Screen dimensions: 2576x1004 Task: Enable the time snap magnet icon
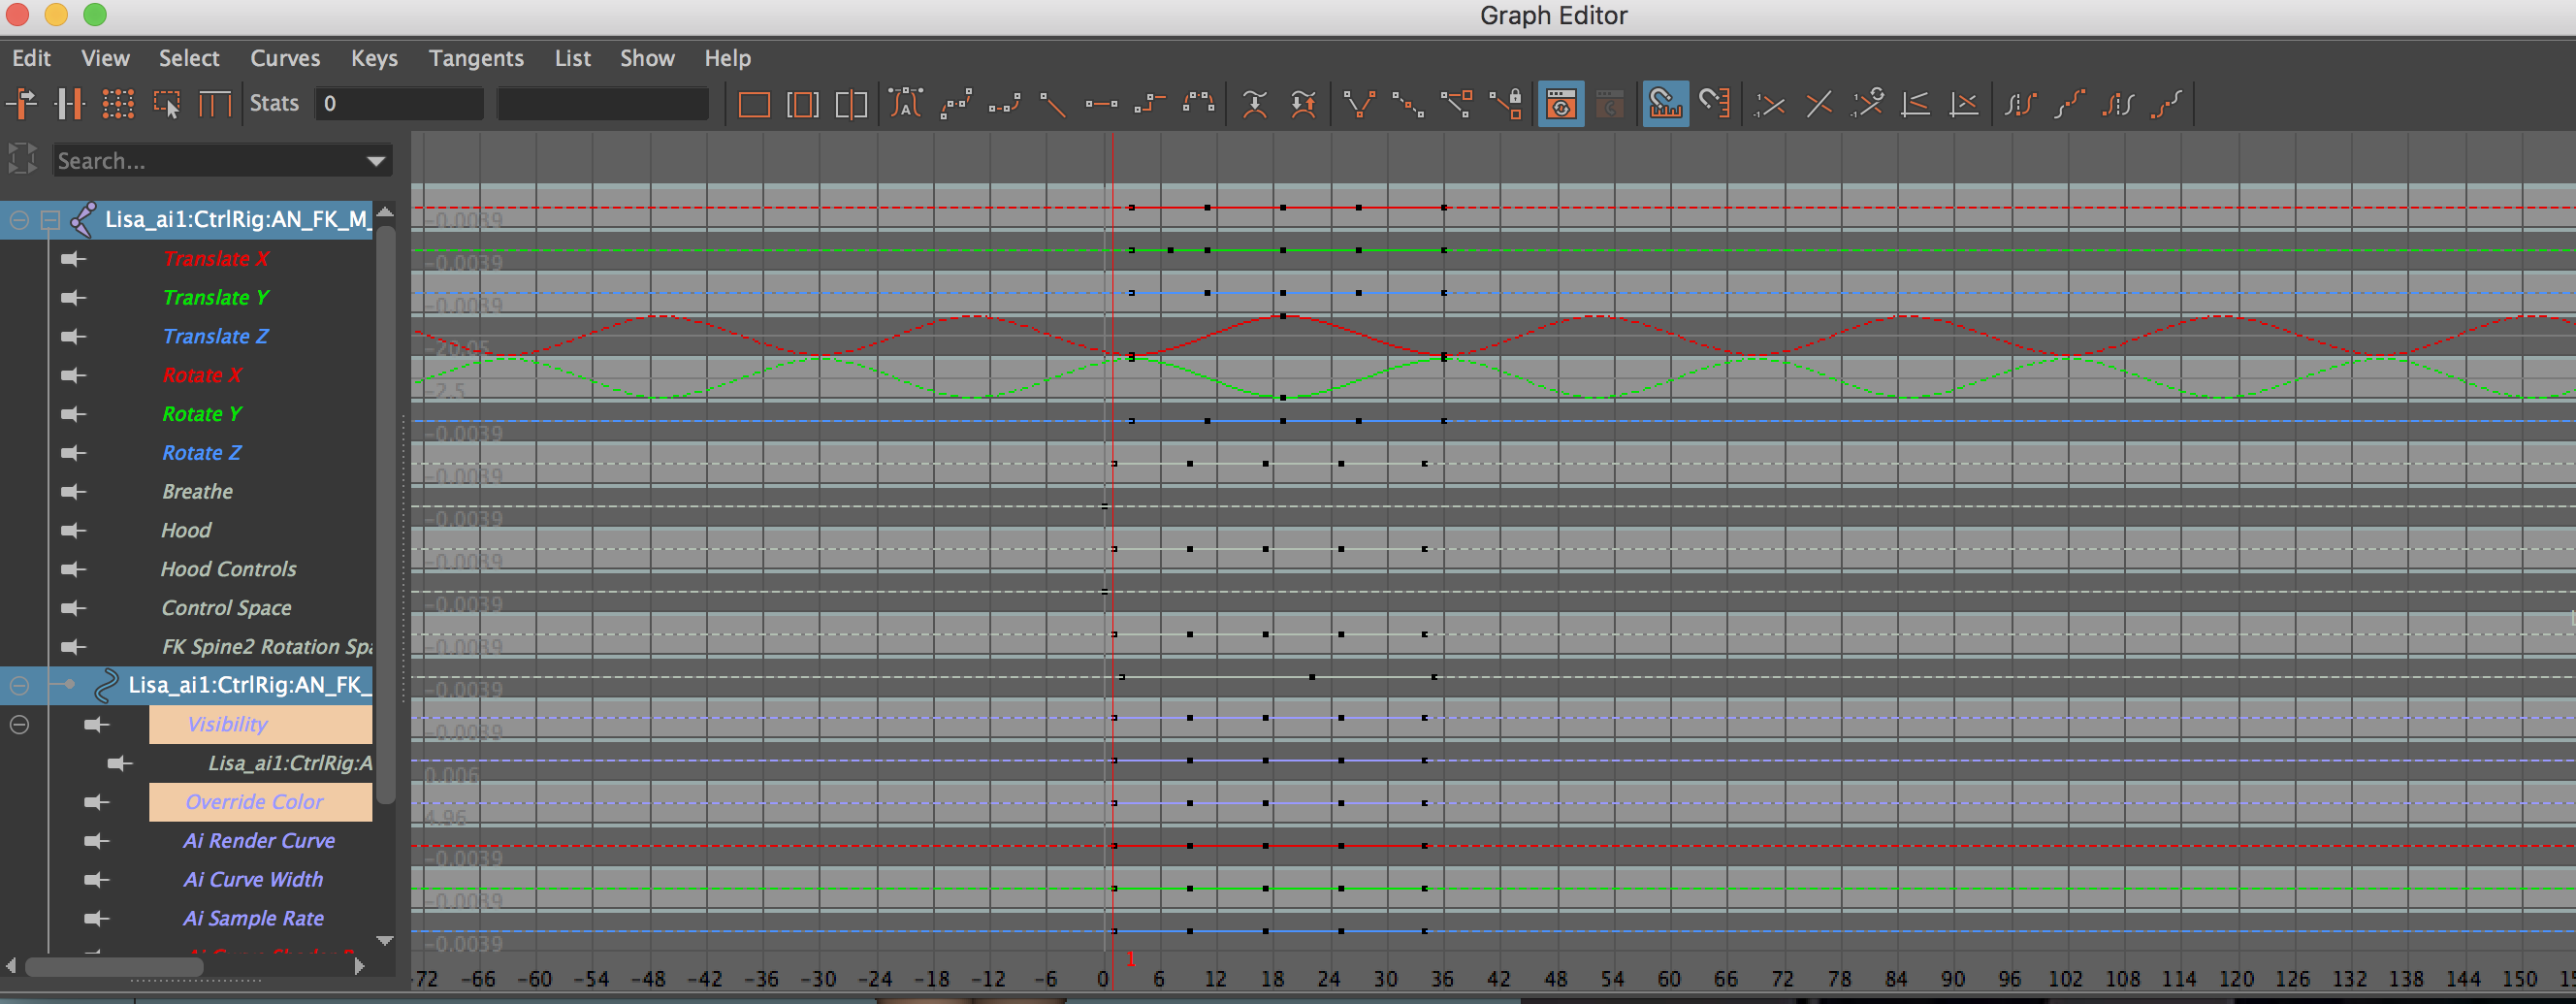1663,103
